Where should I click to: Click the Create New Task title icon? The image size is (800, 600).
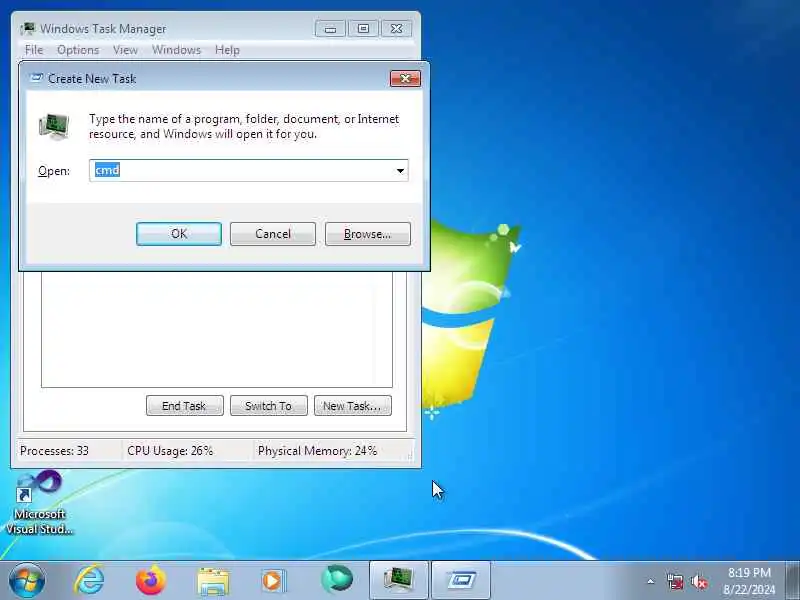pyautogui.click(x=36, y=78)
